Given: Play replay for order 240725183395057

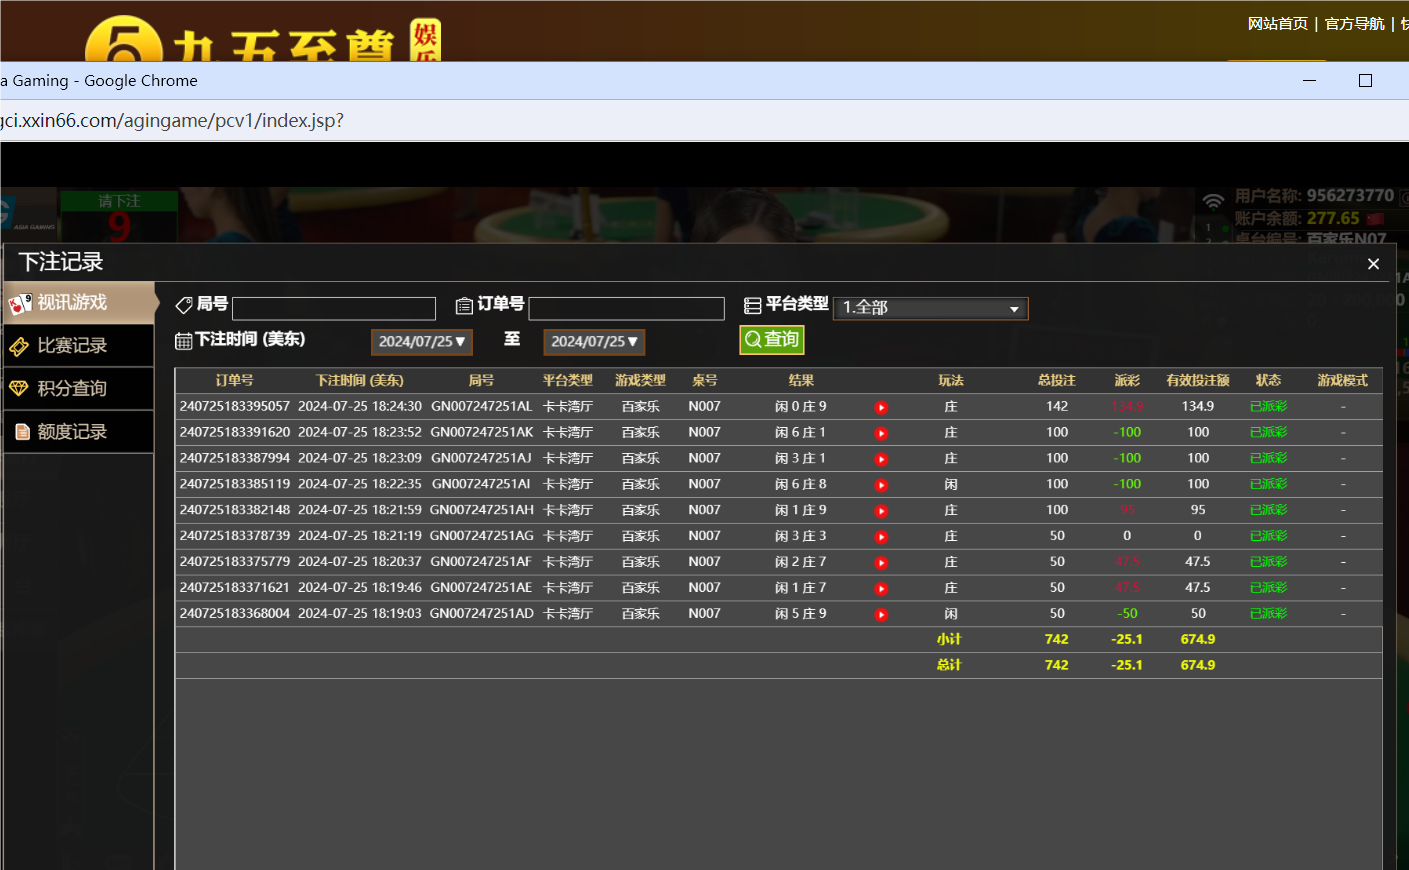Looking at the screenshot, I should tap(880, 407).
